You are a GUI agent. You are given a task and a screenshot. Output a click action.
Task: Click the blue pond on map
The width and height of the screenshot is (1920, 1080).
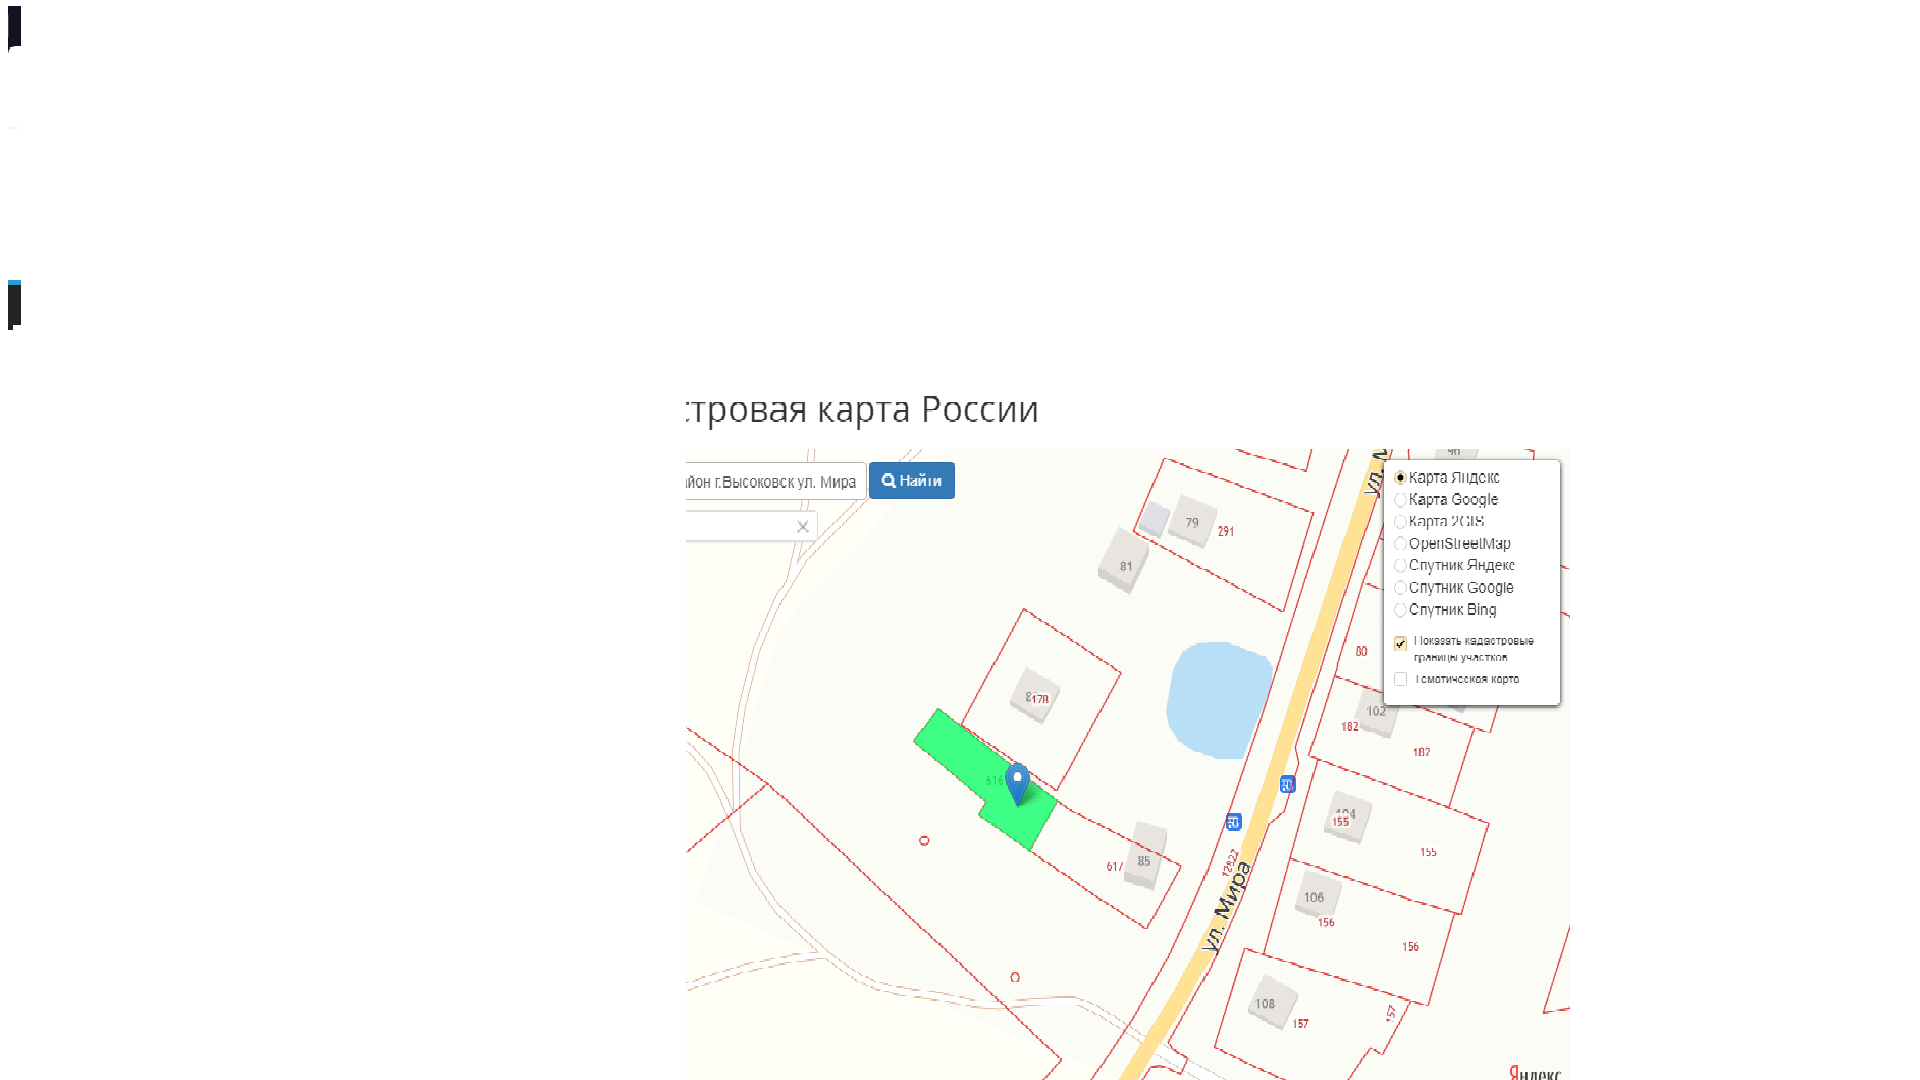1217,700
